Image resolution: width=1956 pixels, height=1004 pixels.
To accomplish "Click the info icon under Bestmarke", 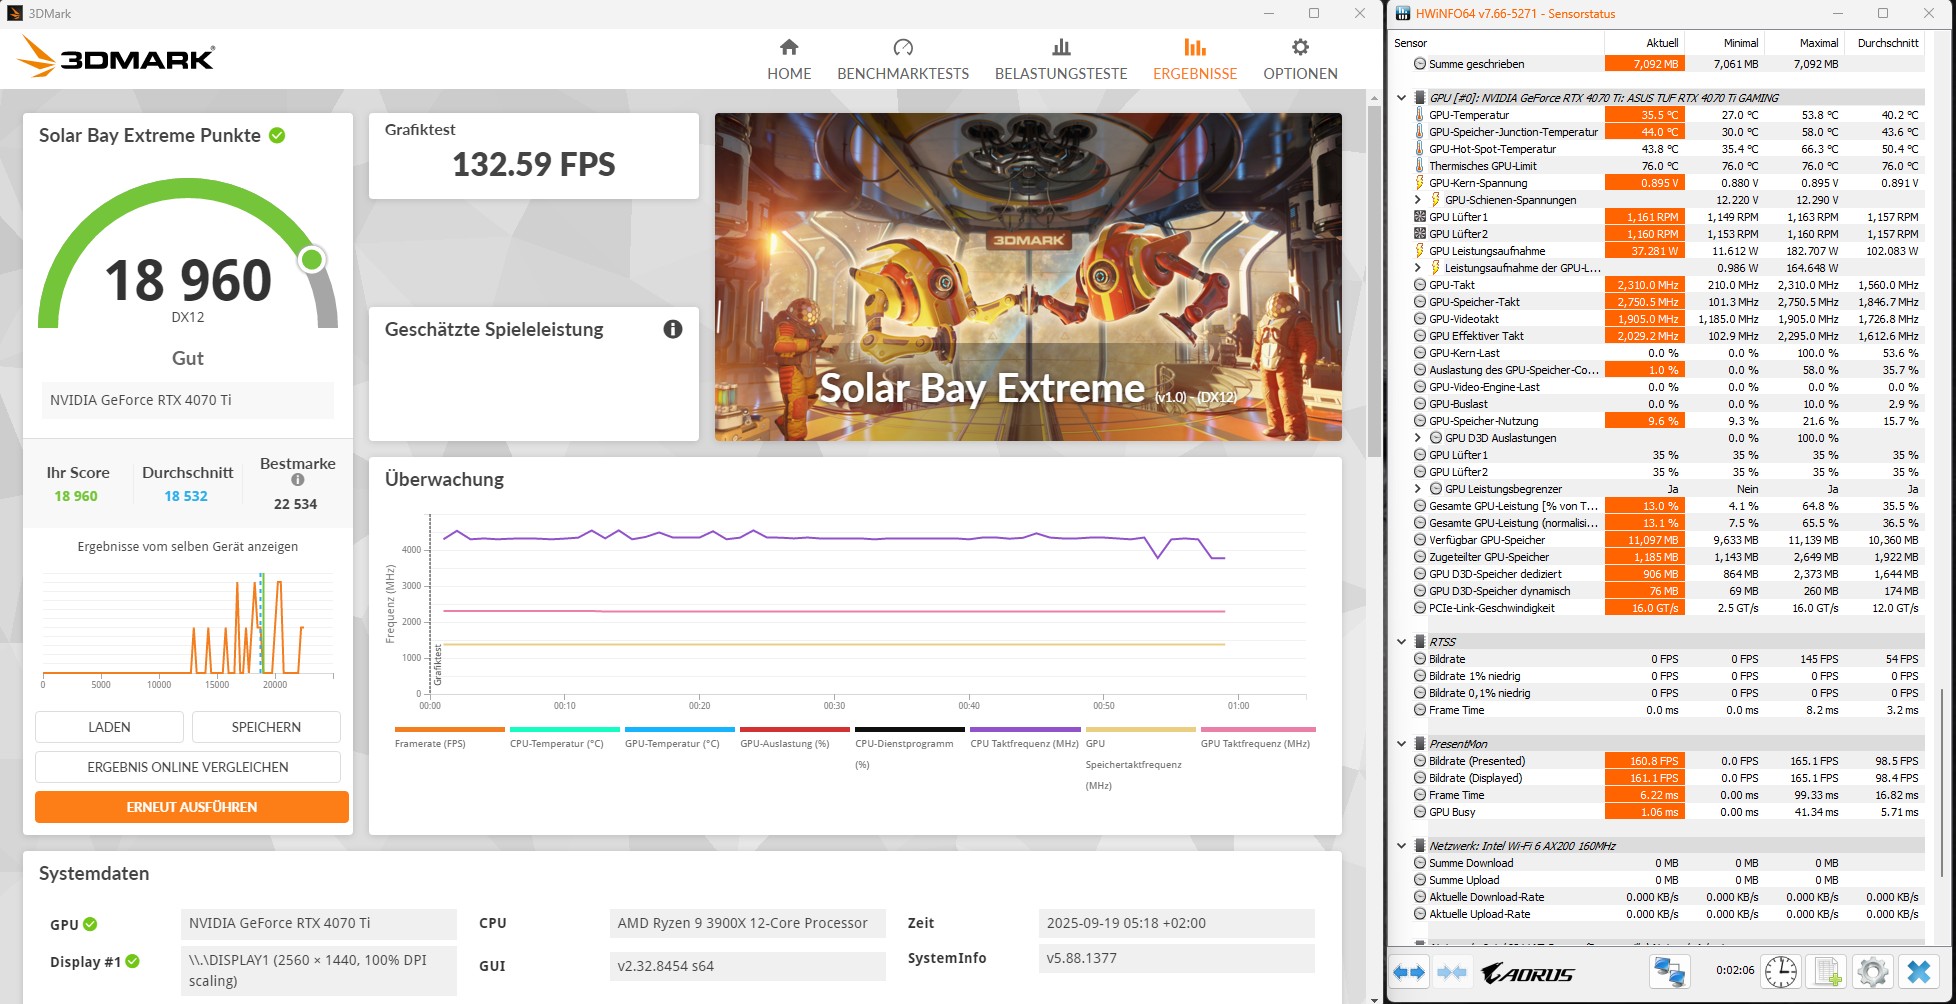I will (297, 480).
